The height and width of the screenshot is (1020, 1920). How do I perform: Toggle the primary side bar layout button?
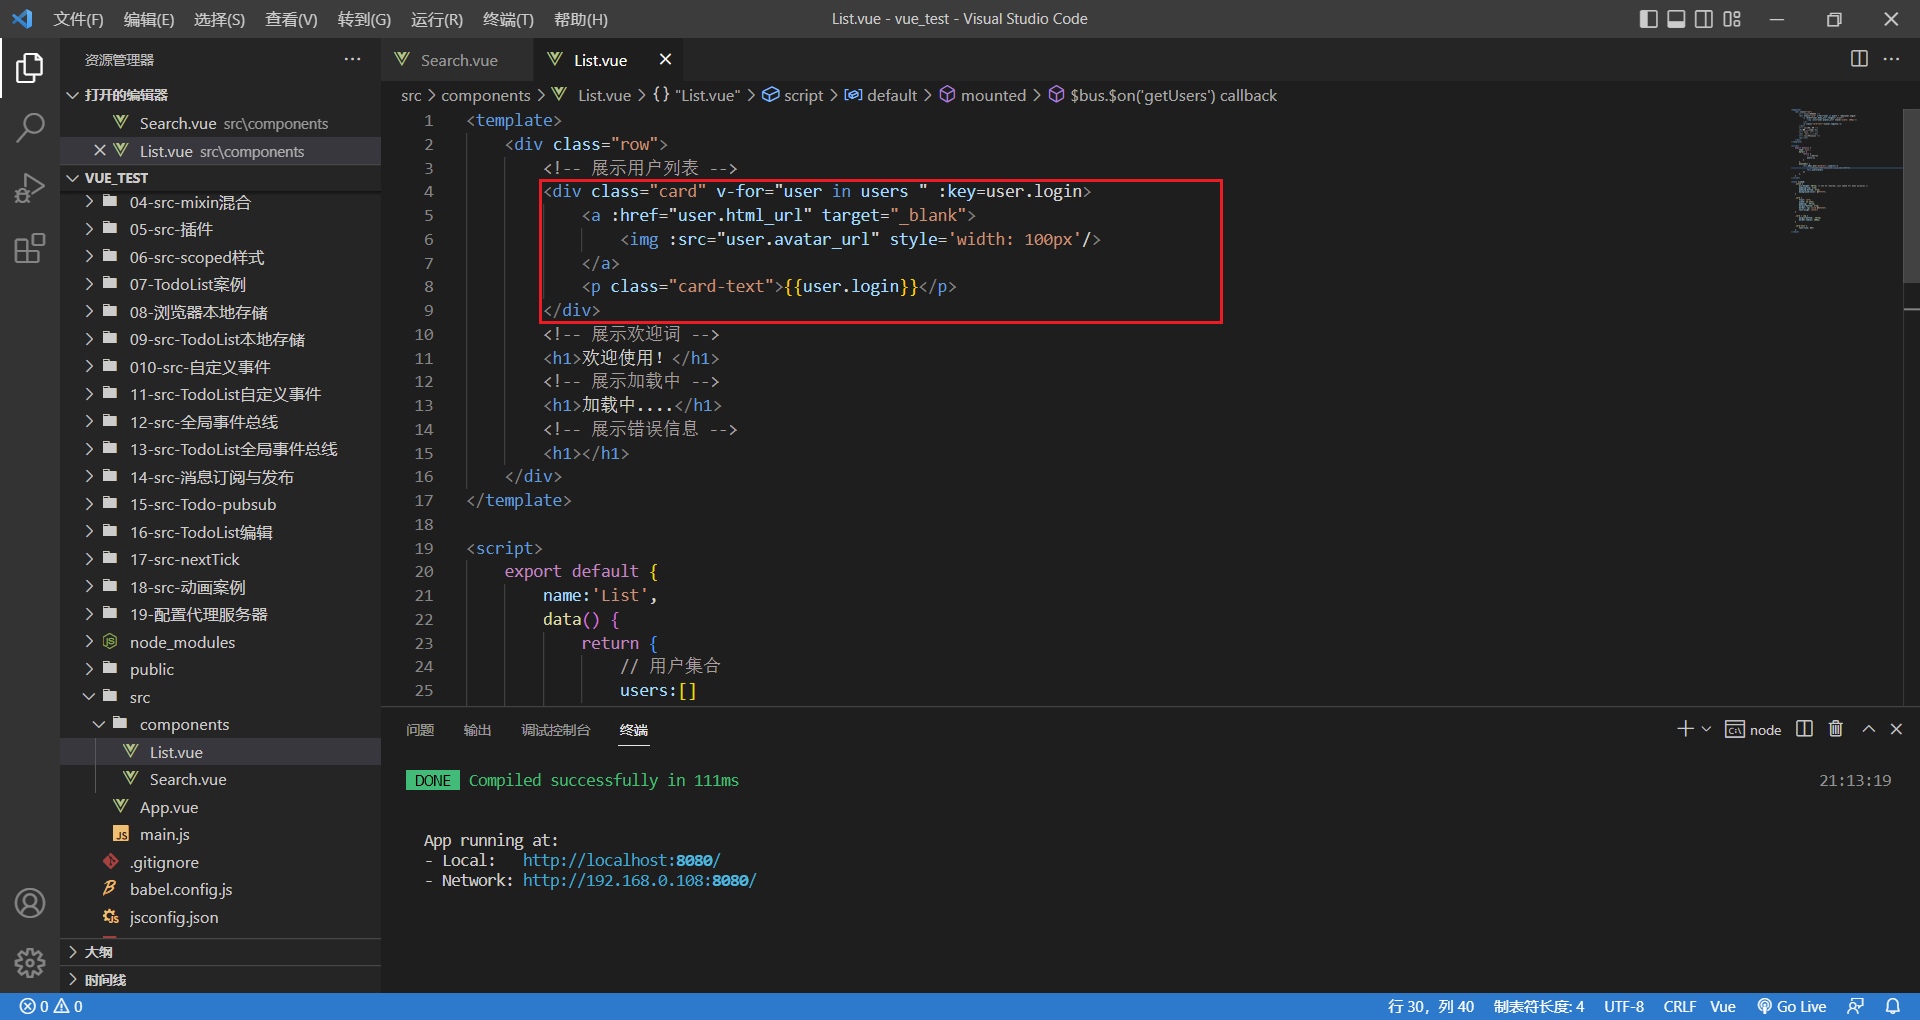pyautogui.click(x=1648, y=19)
